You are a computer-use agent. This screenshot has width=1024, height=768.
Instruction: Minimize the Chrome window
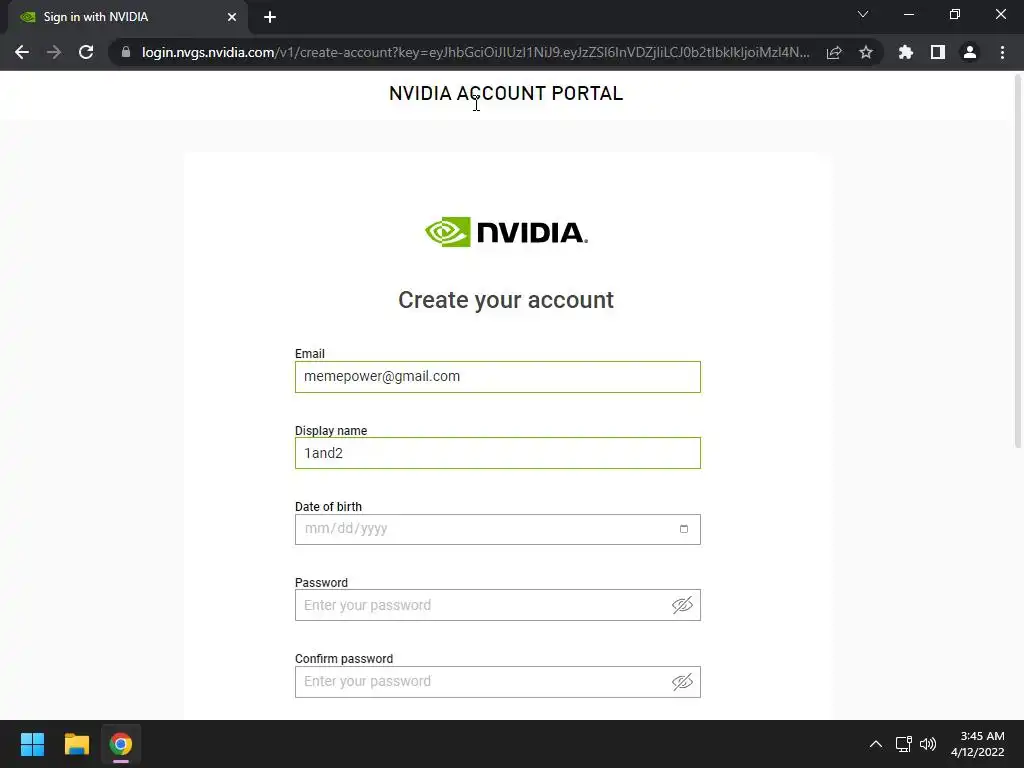pyautogui.click(x=908, y=14)
